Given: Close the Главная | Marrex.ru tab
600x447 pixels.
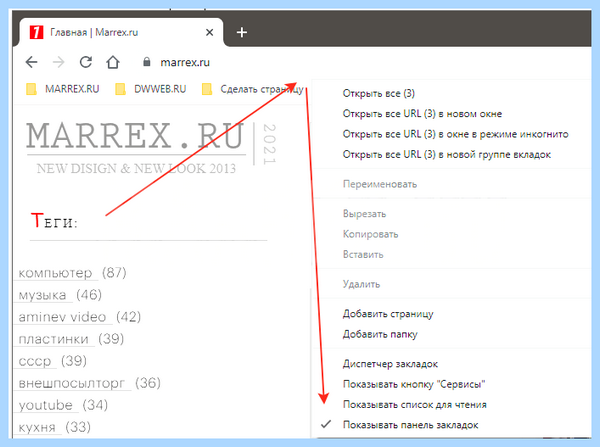Looking at the screenshot, I should pos(209,33).
